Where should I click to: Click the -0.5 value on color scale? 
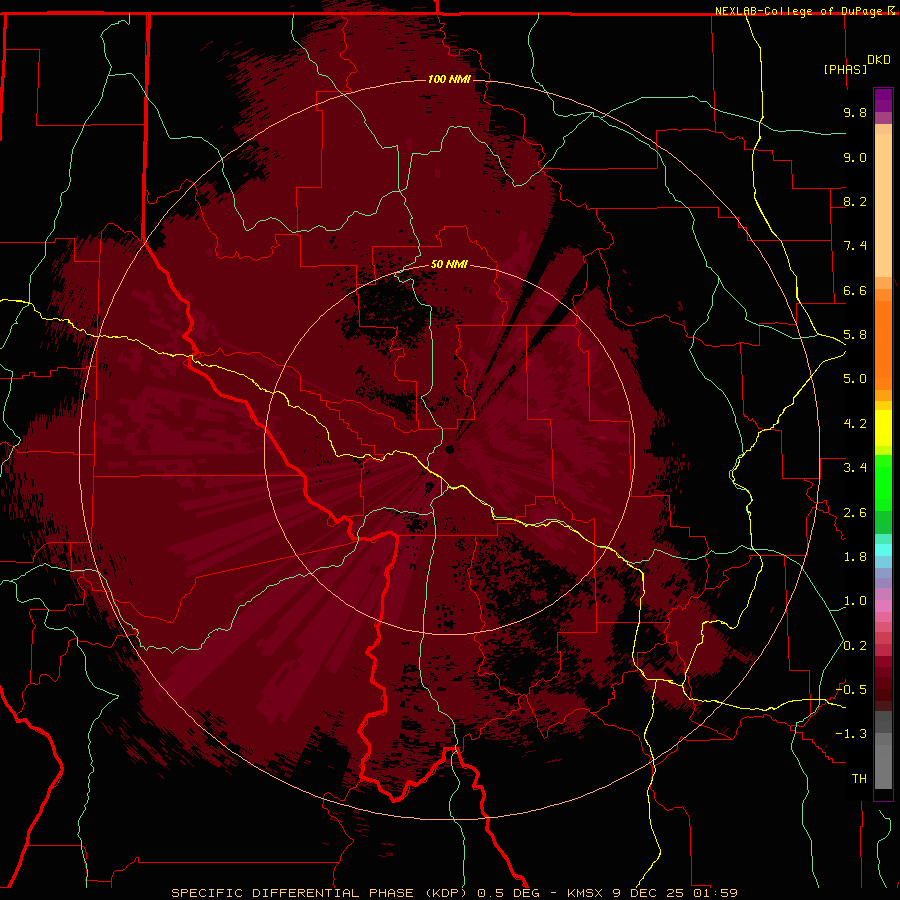852,690
